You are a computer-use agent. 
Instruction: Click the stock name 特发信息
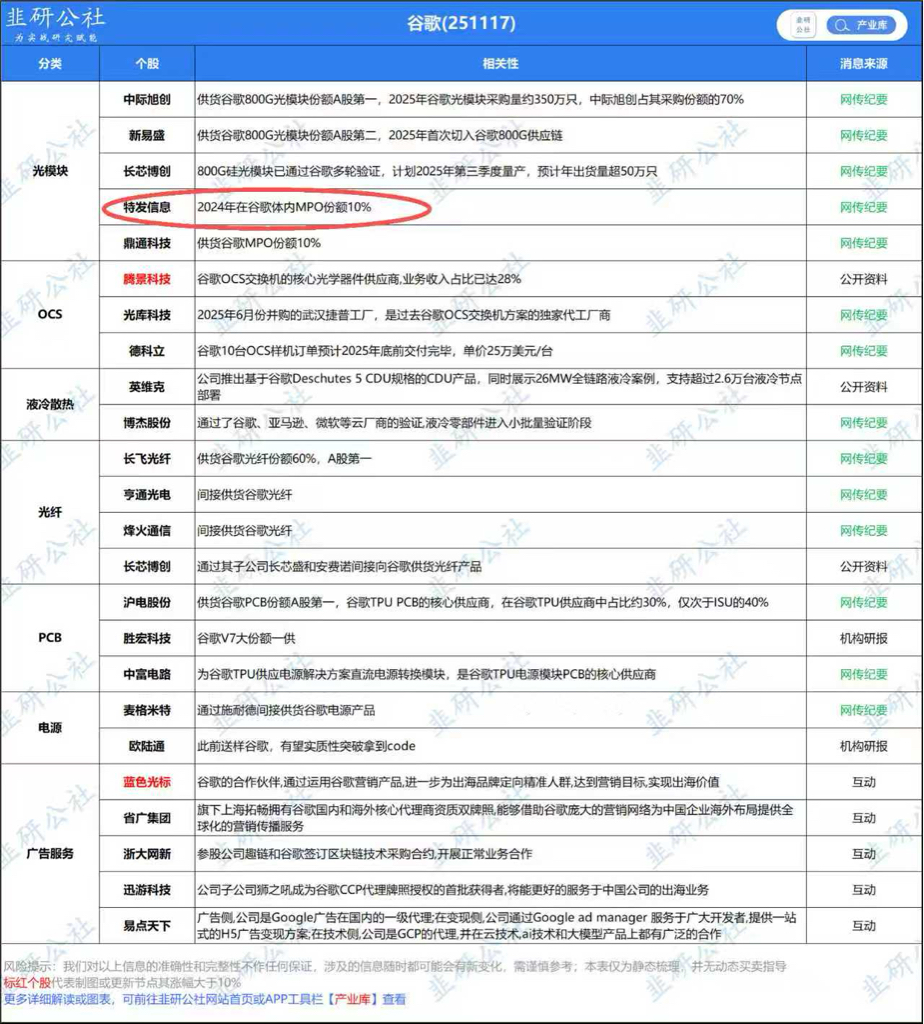click(x=147, y=207)
